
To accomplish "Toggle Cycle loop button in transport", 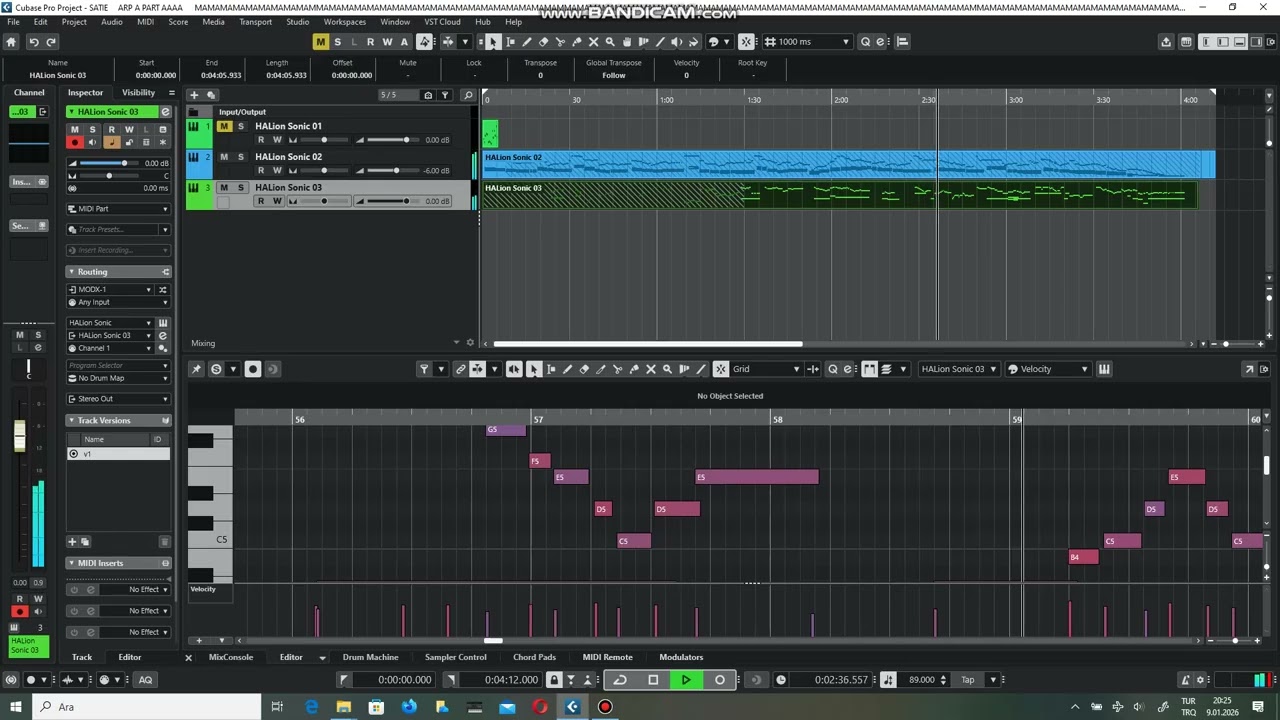I will 620,680.
